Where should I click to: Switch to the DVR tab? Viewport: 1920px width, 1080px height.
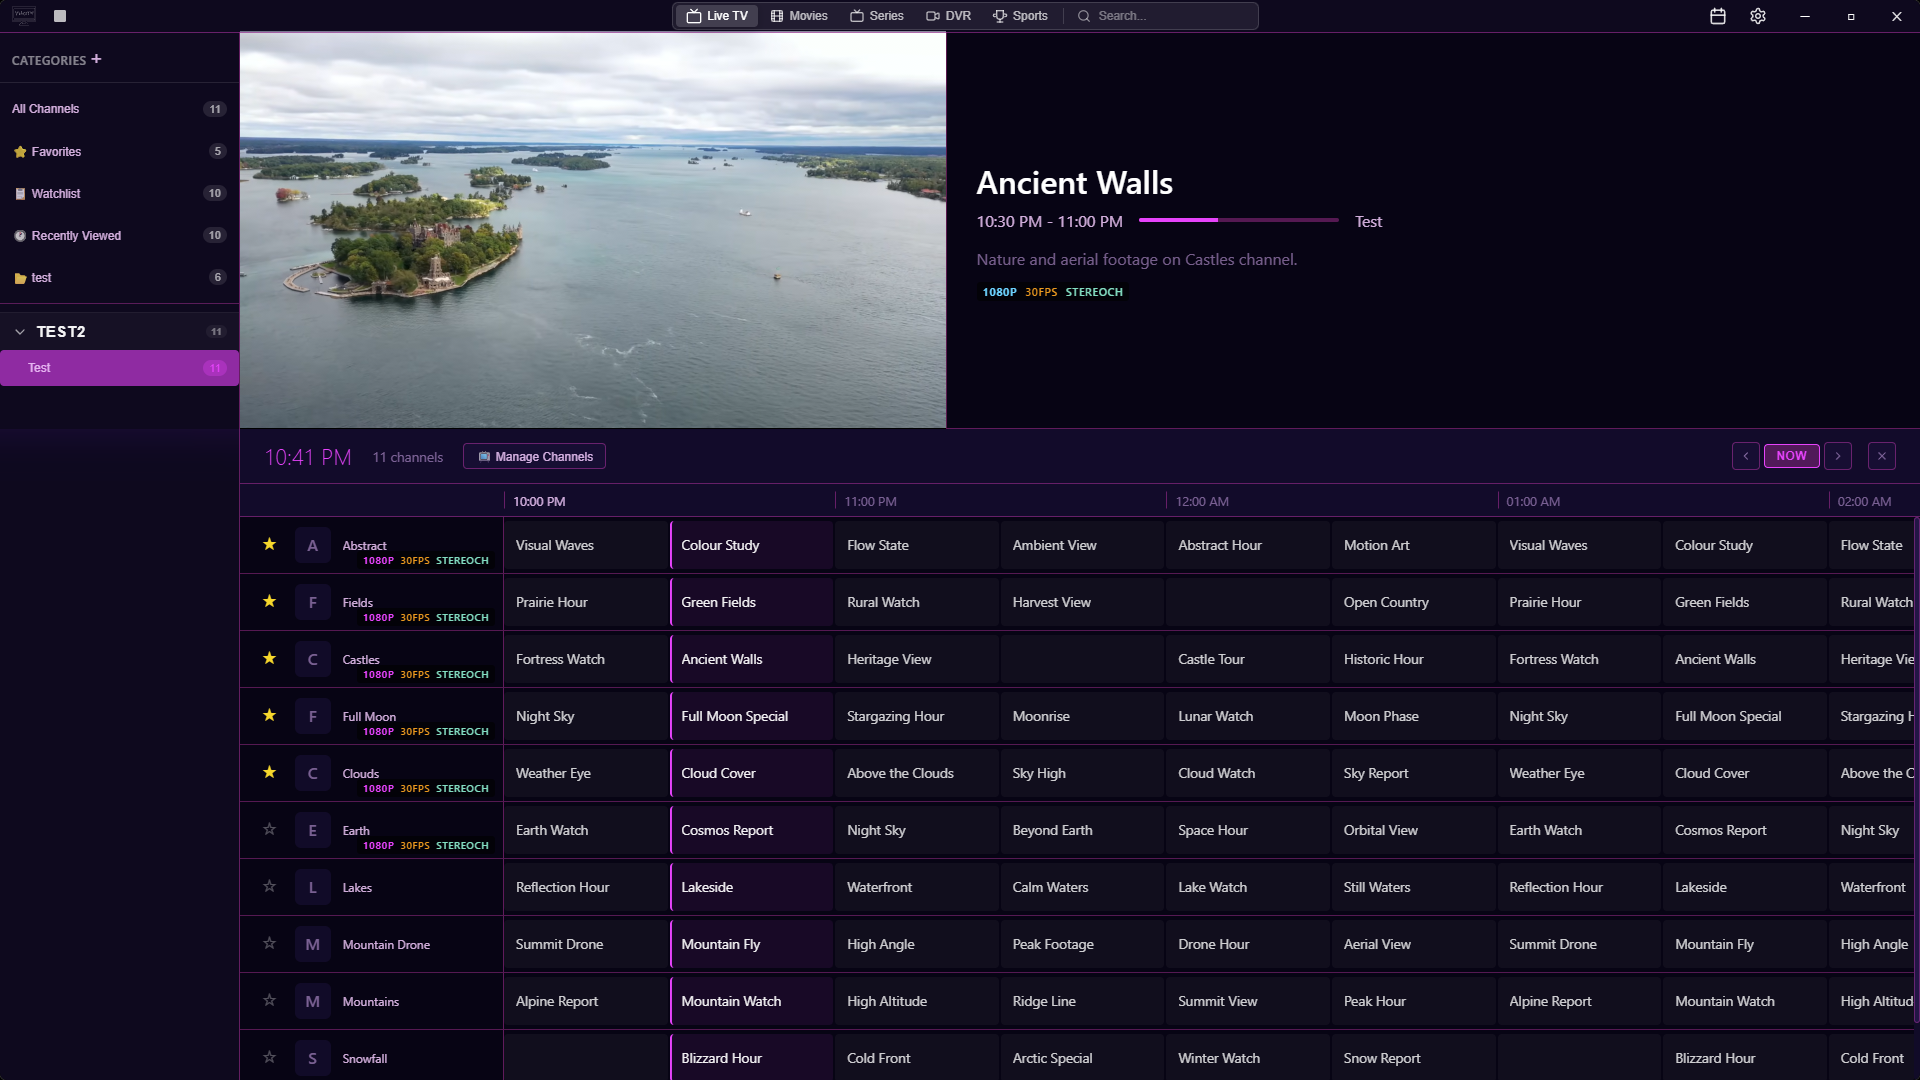[x=948, y=16]
